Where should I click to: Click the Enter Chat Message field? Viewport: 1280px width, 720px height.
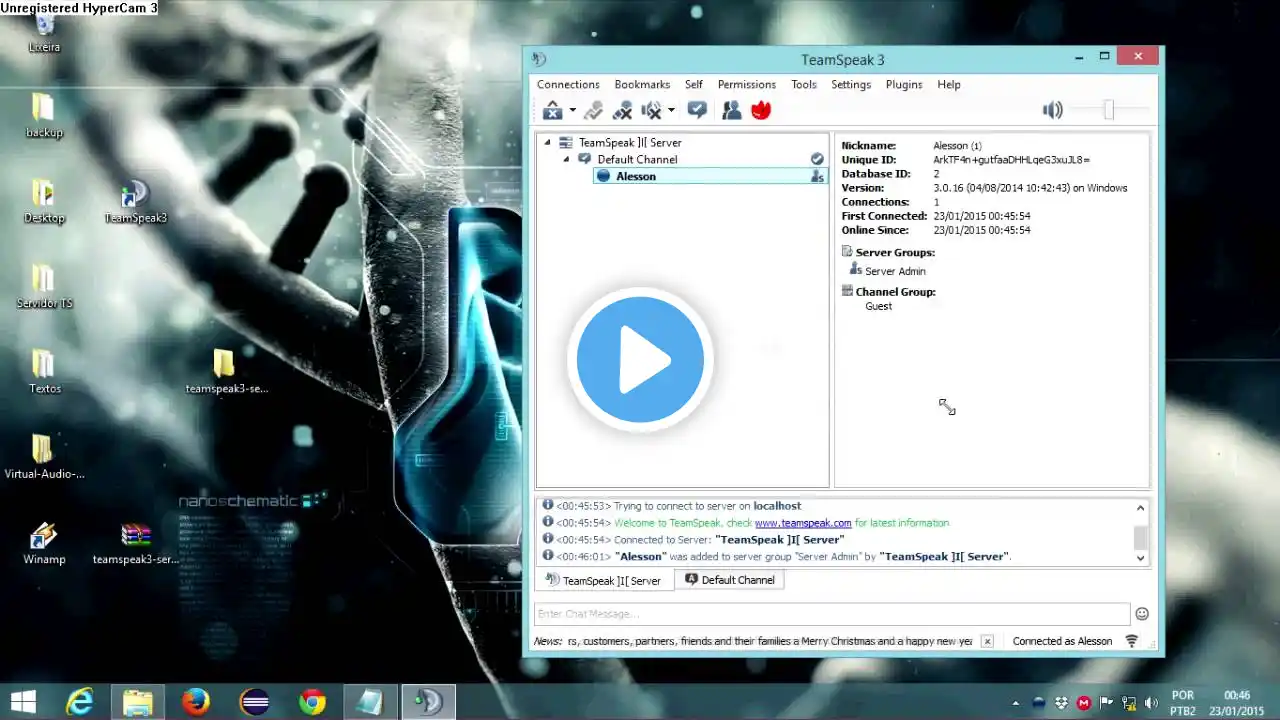coord(832,614)
